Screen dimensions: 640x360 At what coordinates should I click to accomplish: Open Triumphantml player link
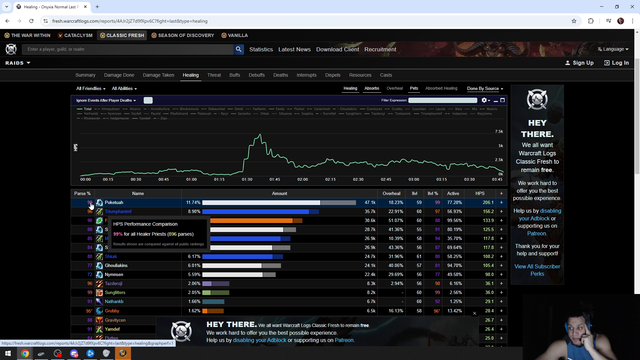pos(118,211)
